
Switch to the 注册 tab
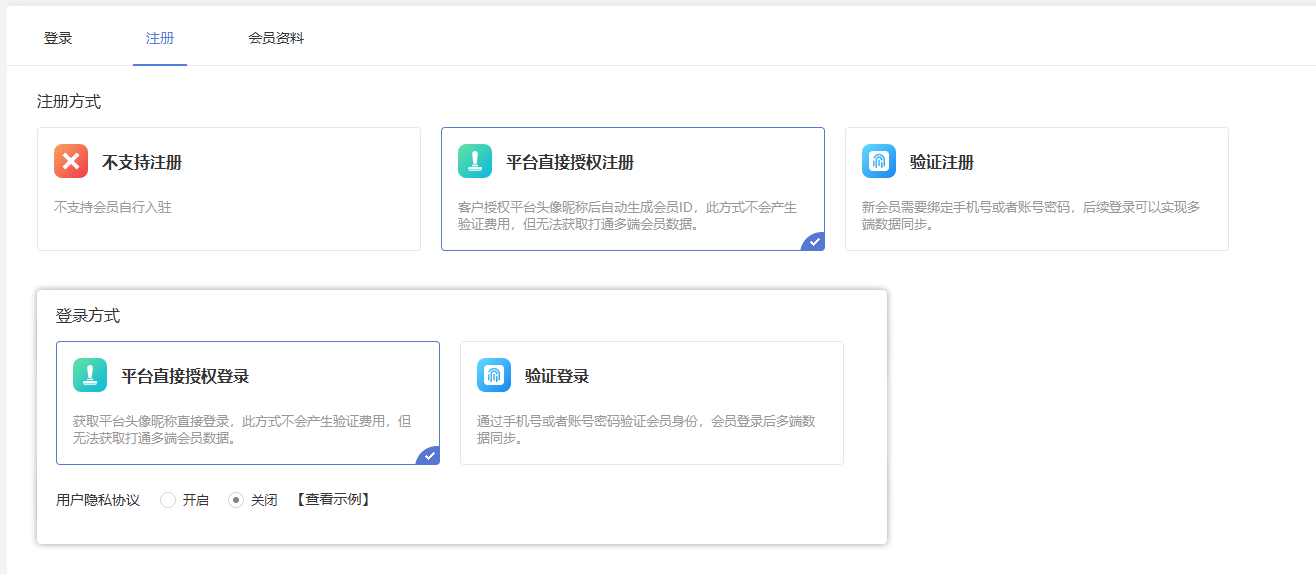point(160,38)
